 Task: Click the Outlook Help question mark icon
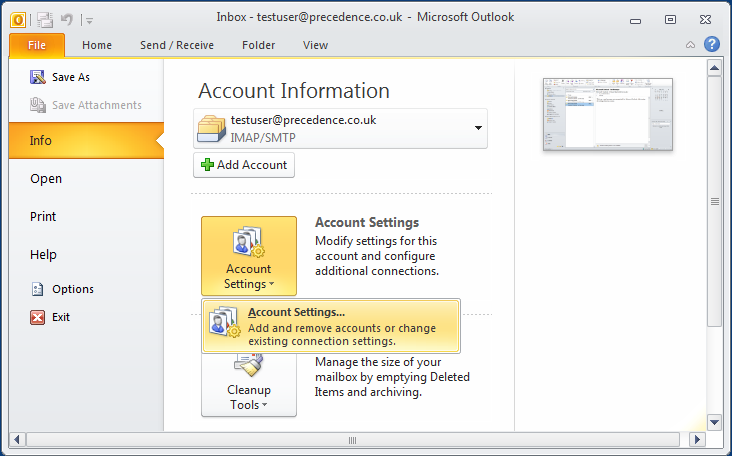(711, 44)
